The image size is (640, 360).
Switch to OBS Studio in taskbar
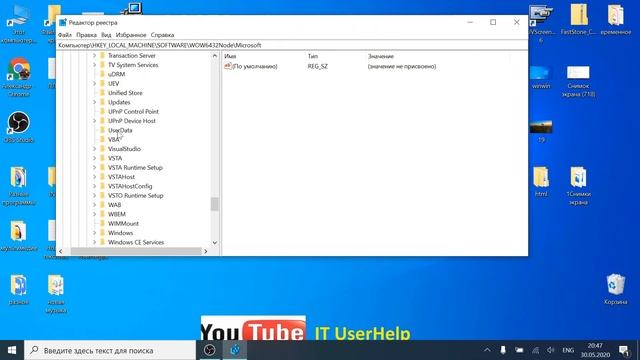pyautogui.click(x=210, y=350)
